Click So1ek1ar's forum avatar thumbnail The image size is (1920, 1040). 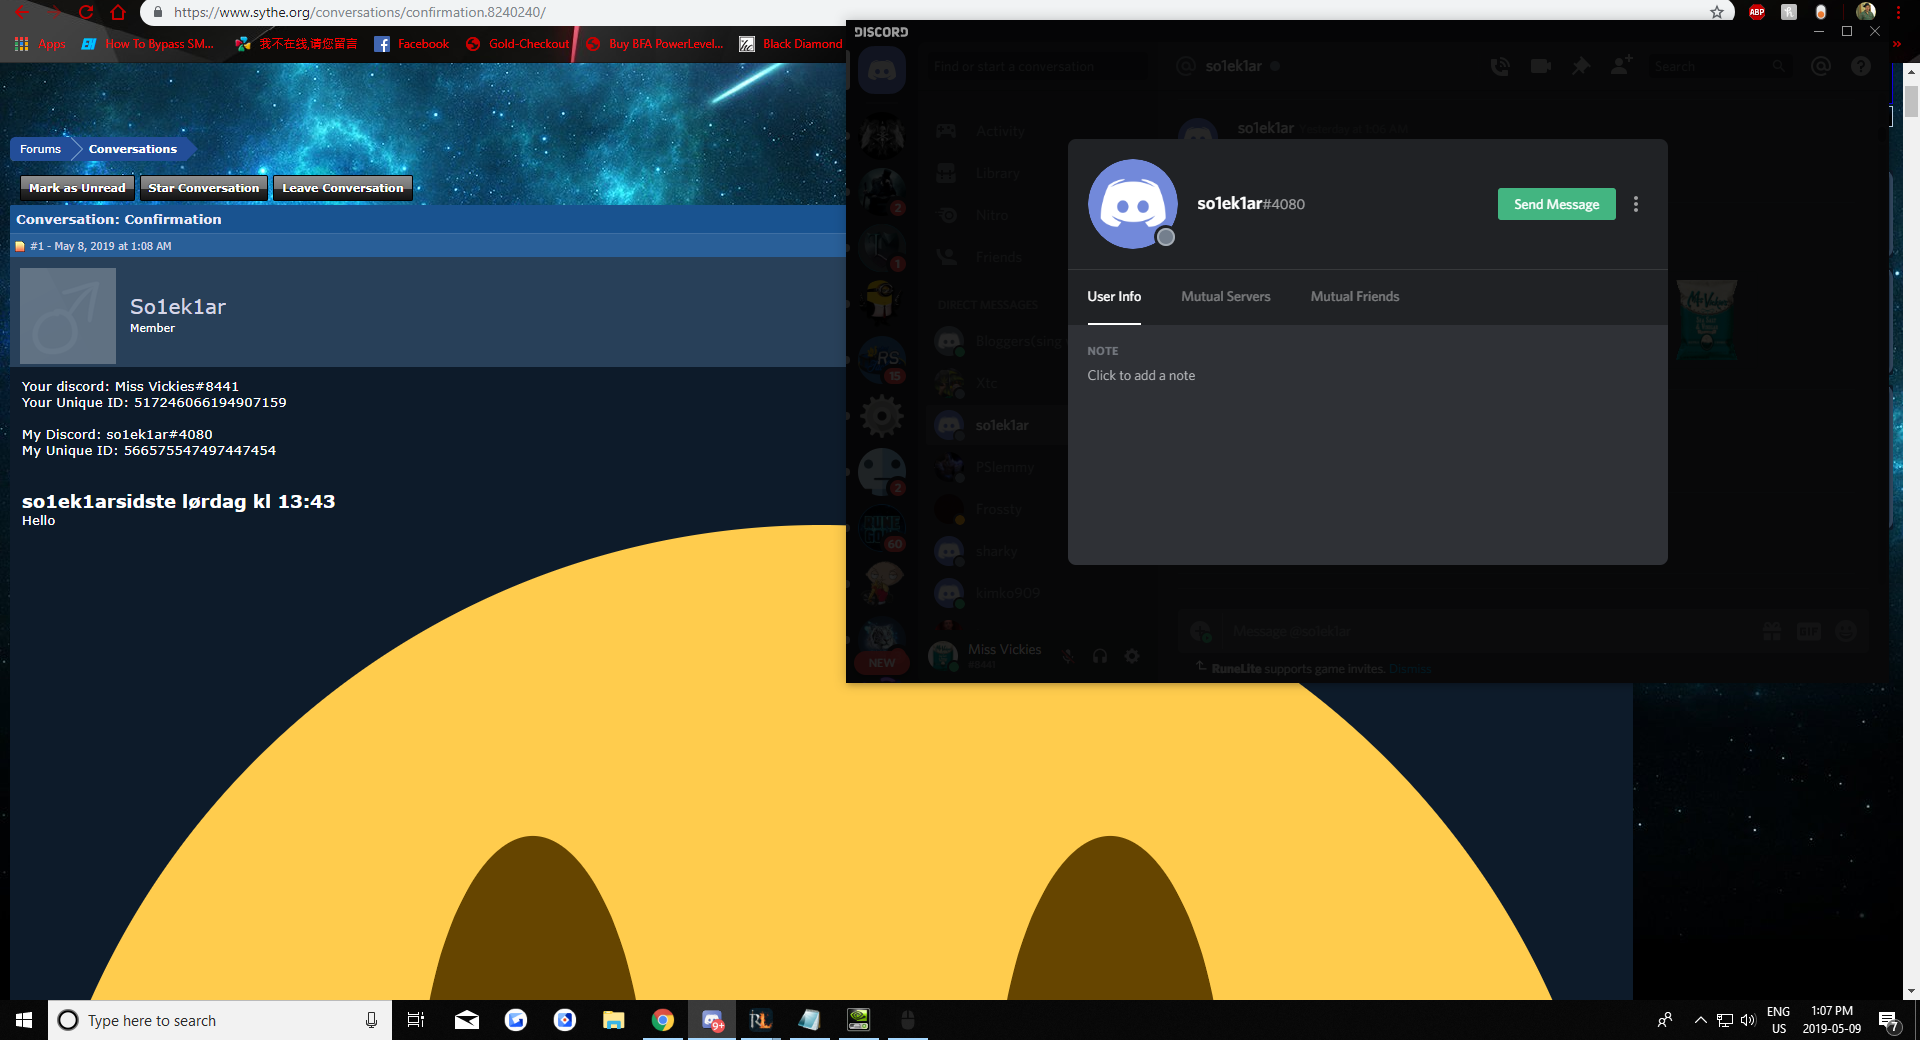click(x=68, y=315)
